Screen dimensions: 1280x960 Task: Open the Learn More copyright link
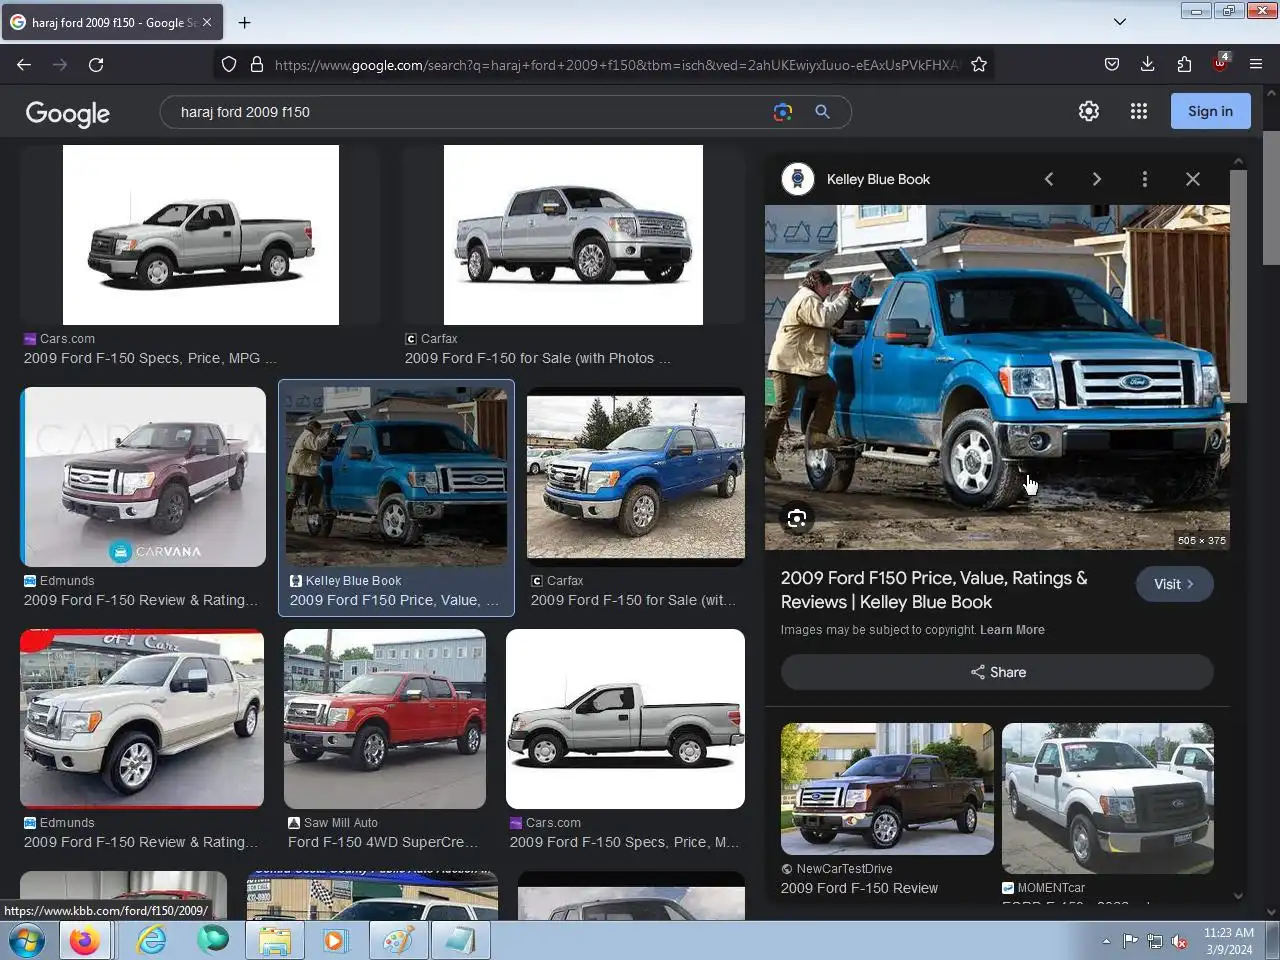[x=1012, y=630]
